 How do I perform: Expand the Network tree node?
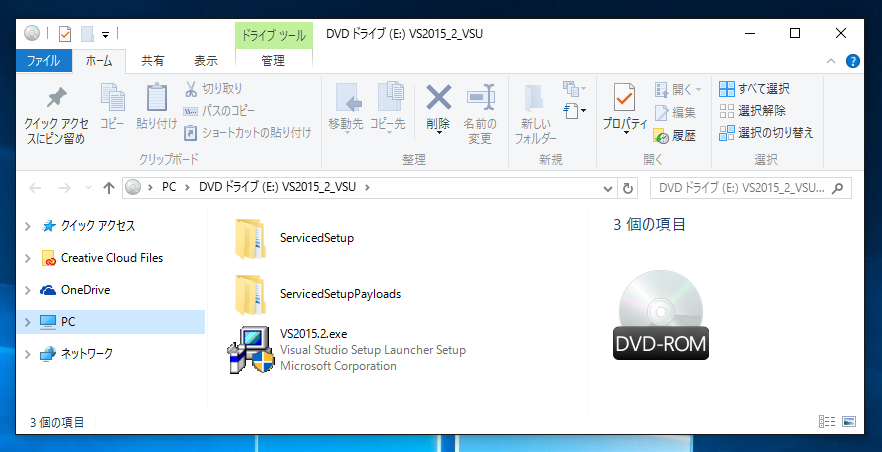tap(28, 354)
